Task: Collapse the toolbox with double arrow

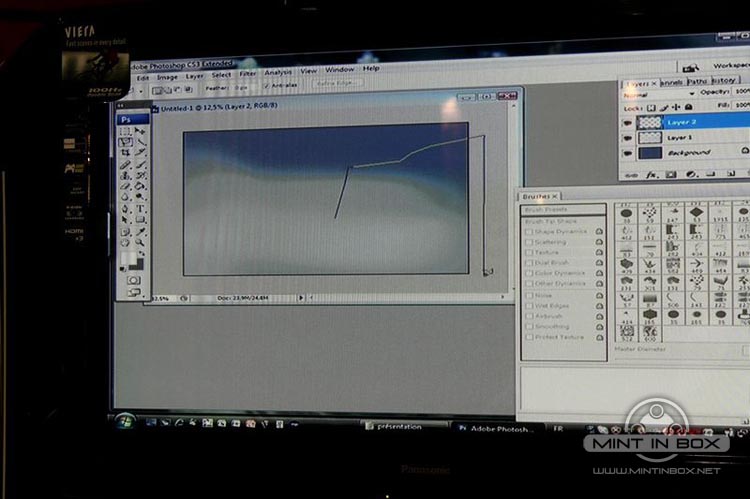Action: tap(121, 105)
